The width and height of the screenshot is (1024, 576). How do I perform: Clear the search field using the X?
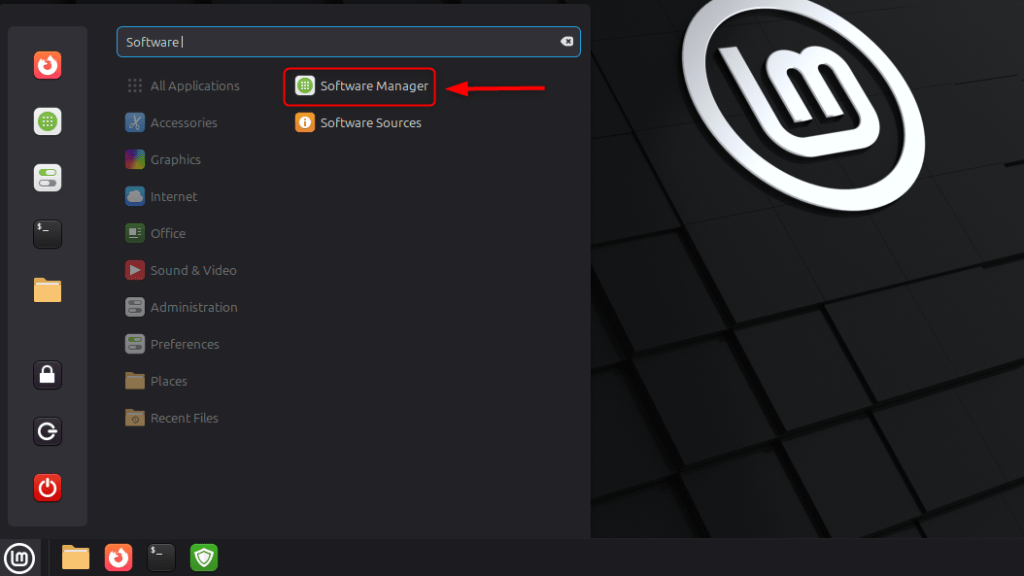click(x=567, y=42)
